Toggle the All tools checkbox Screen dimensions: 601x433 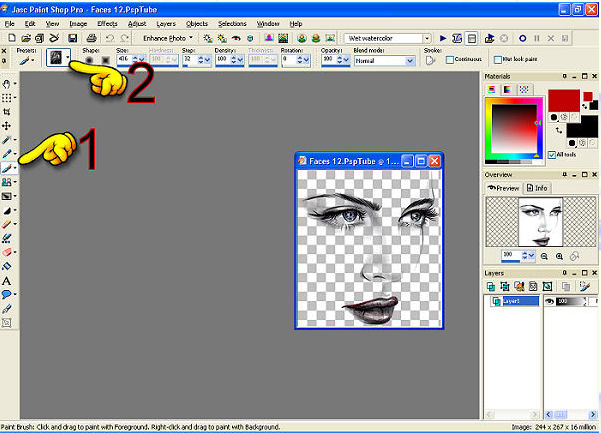pyautogui.click(x=552, y=155)
